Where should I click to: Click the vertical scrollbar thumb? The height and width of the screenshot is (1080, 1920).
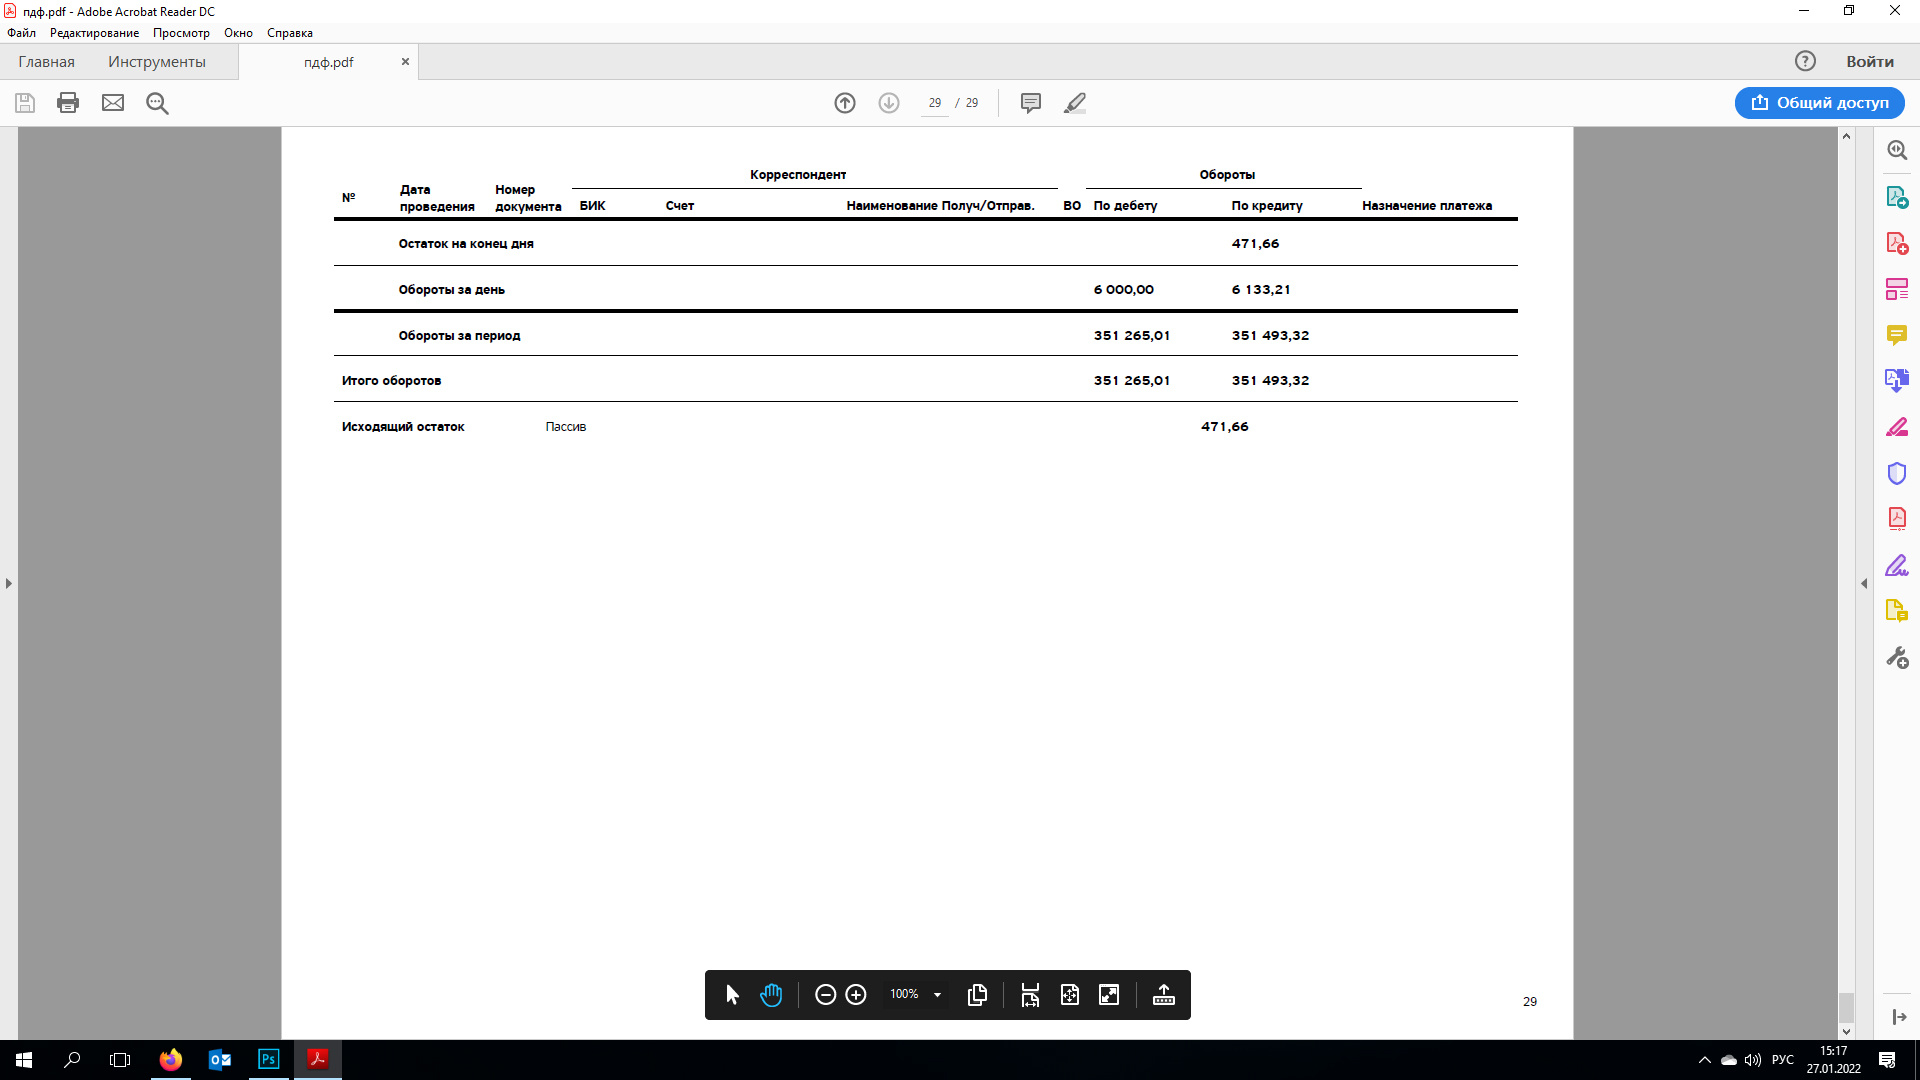tap(1846, 1006)
